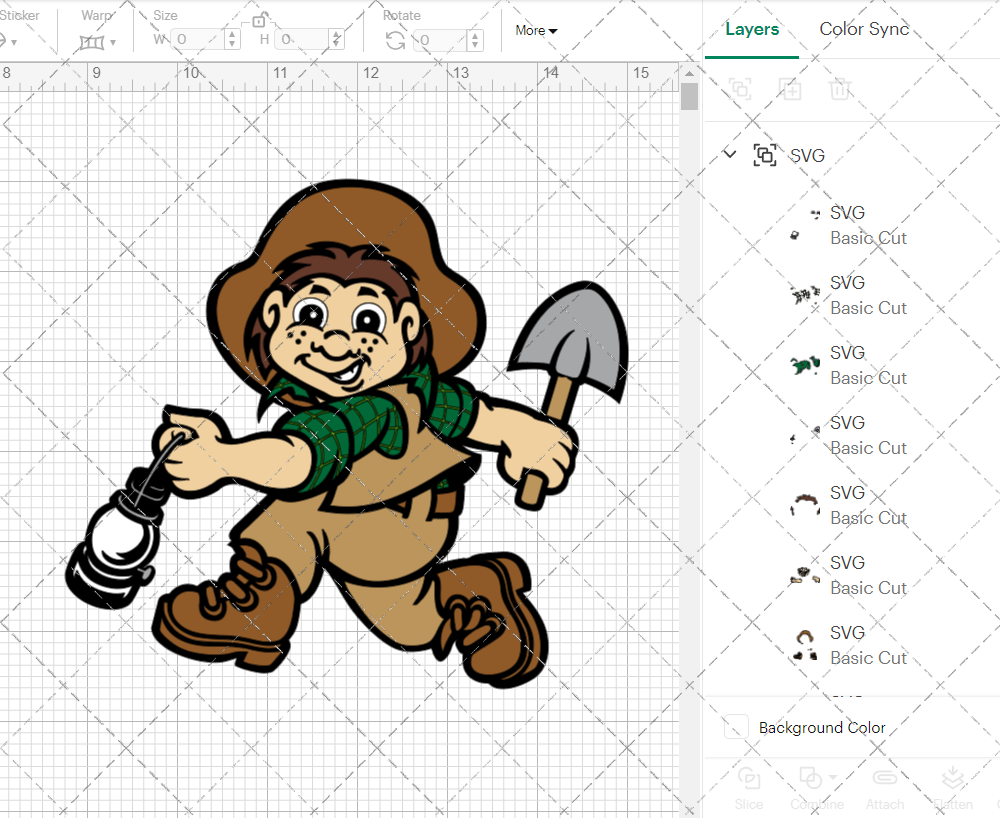Collapse the SVG layer group
1000x818 pixels.
pos(729,155)
